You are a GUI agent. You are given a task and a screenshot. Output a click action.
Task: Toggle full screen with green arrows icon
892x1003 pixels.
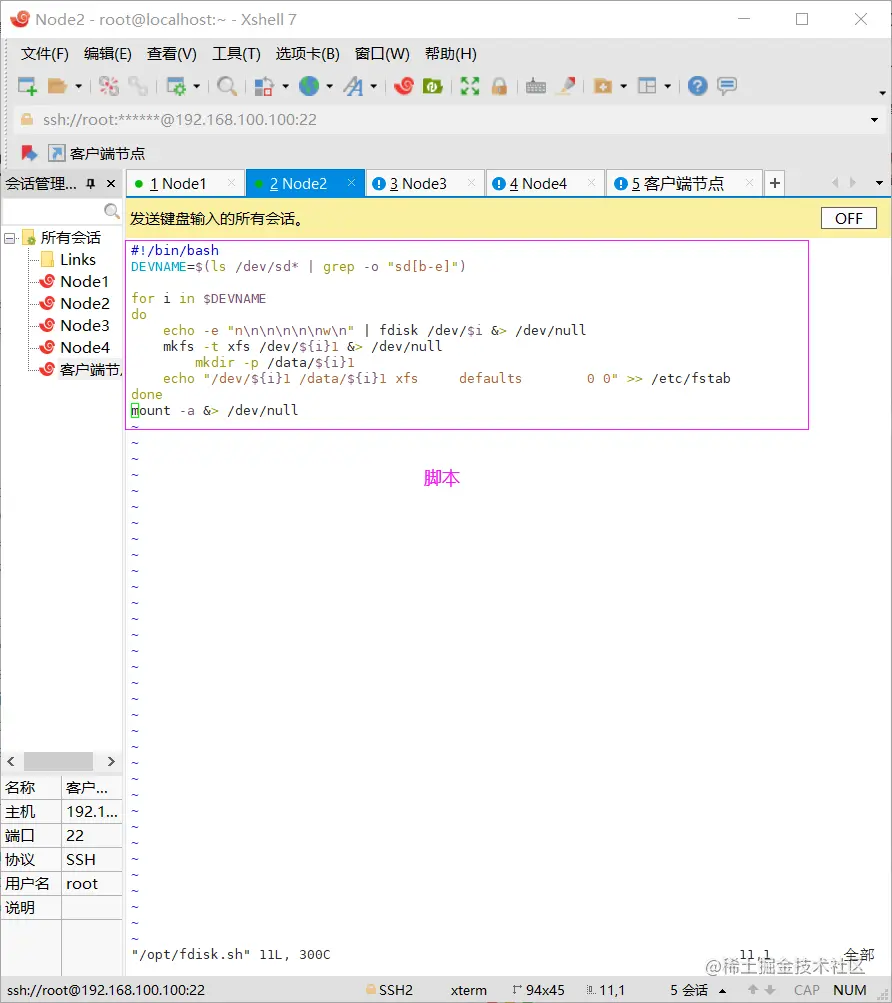click(470, 86)
